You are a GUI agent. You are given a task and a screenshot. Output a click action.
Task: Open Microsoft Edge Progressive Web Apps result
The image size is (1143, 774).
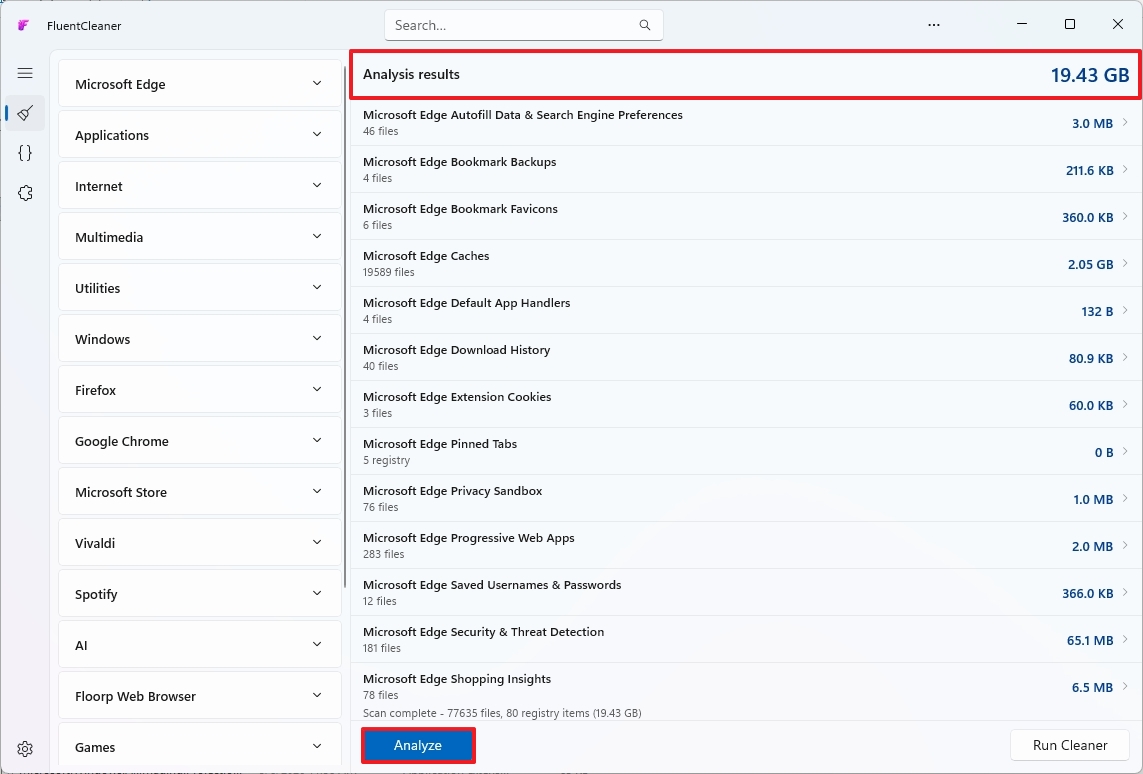pos(745,545)
